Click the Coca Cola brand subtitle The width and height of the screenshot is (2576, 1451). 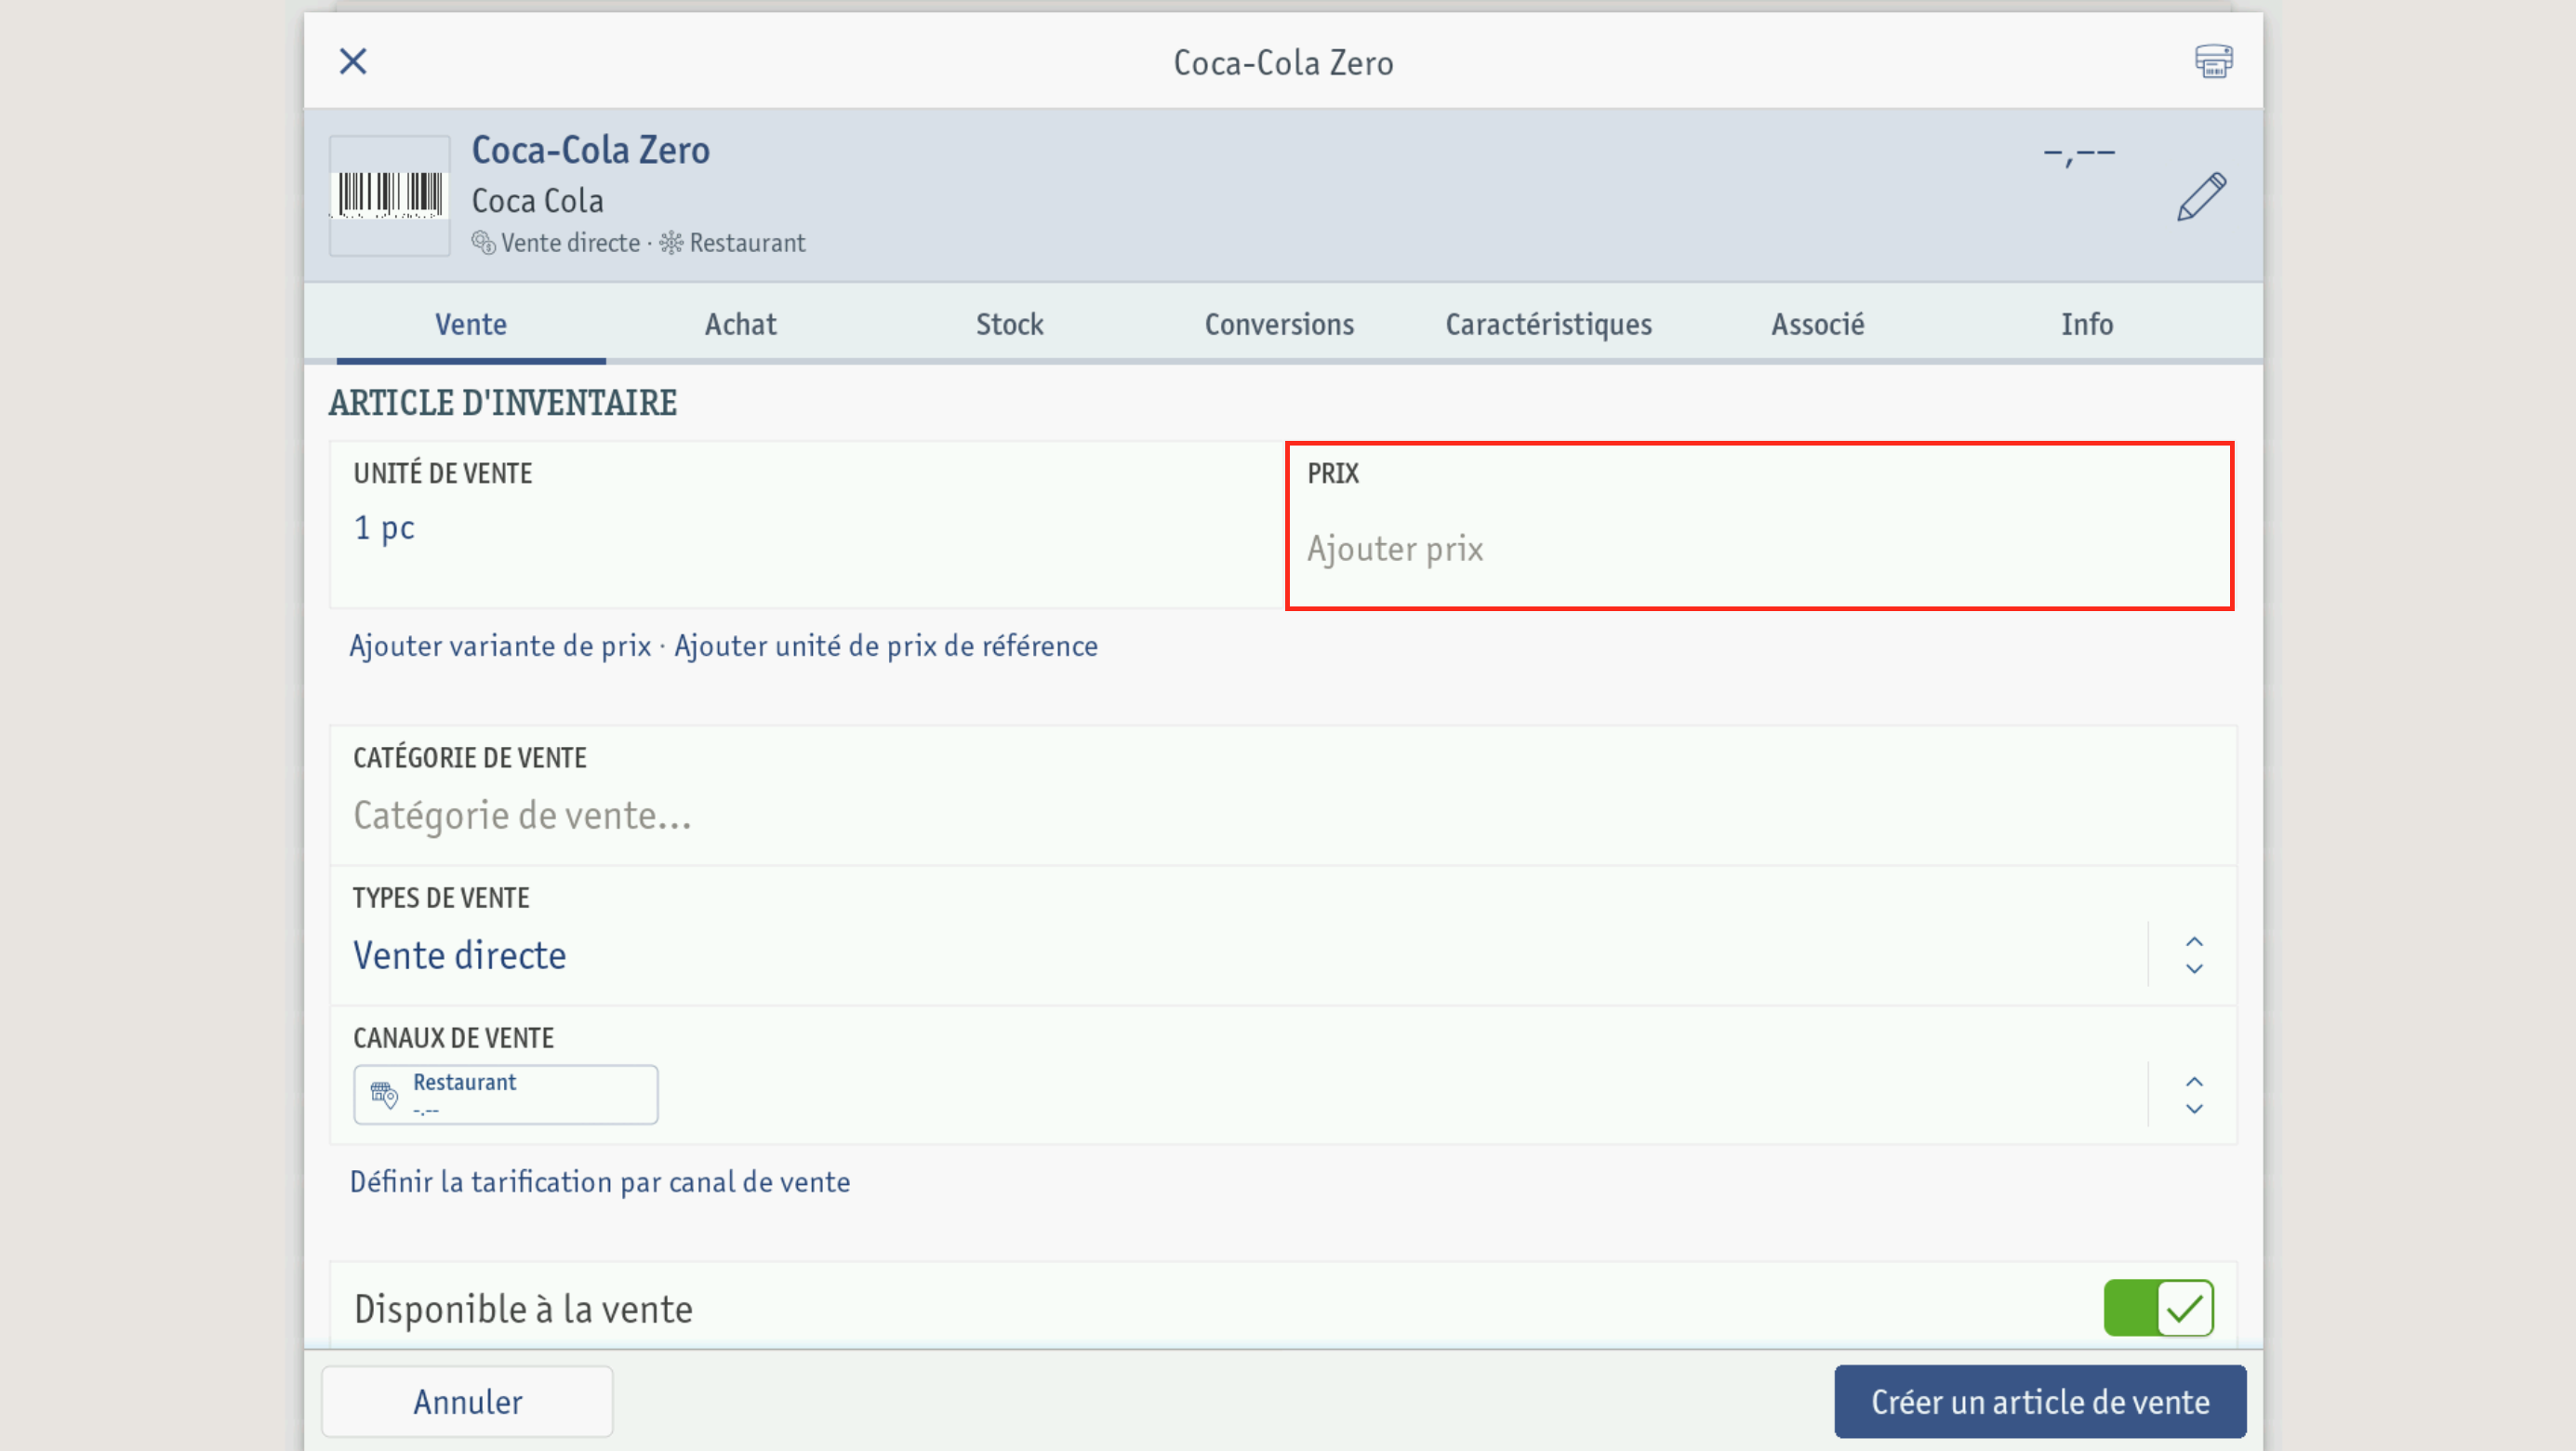[x=538, y=201]
